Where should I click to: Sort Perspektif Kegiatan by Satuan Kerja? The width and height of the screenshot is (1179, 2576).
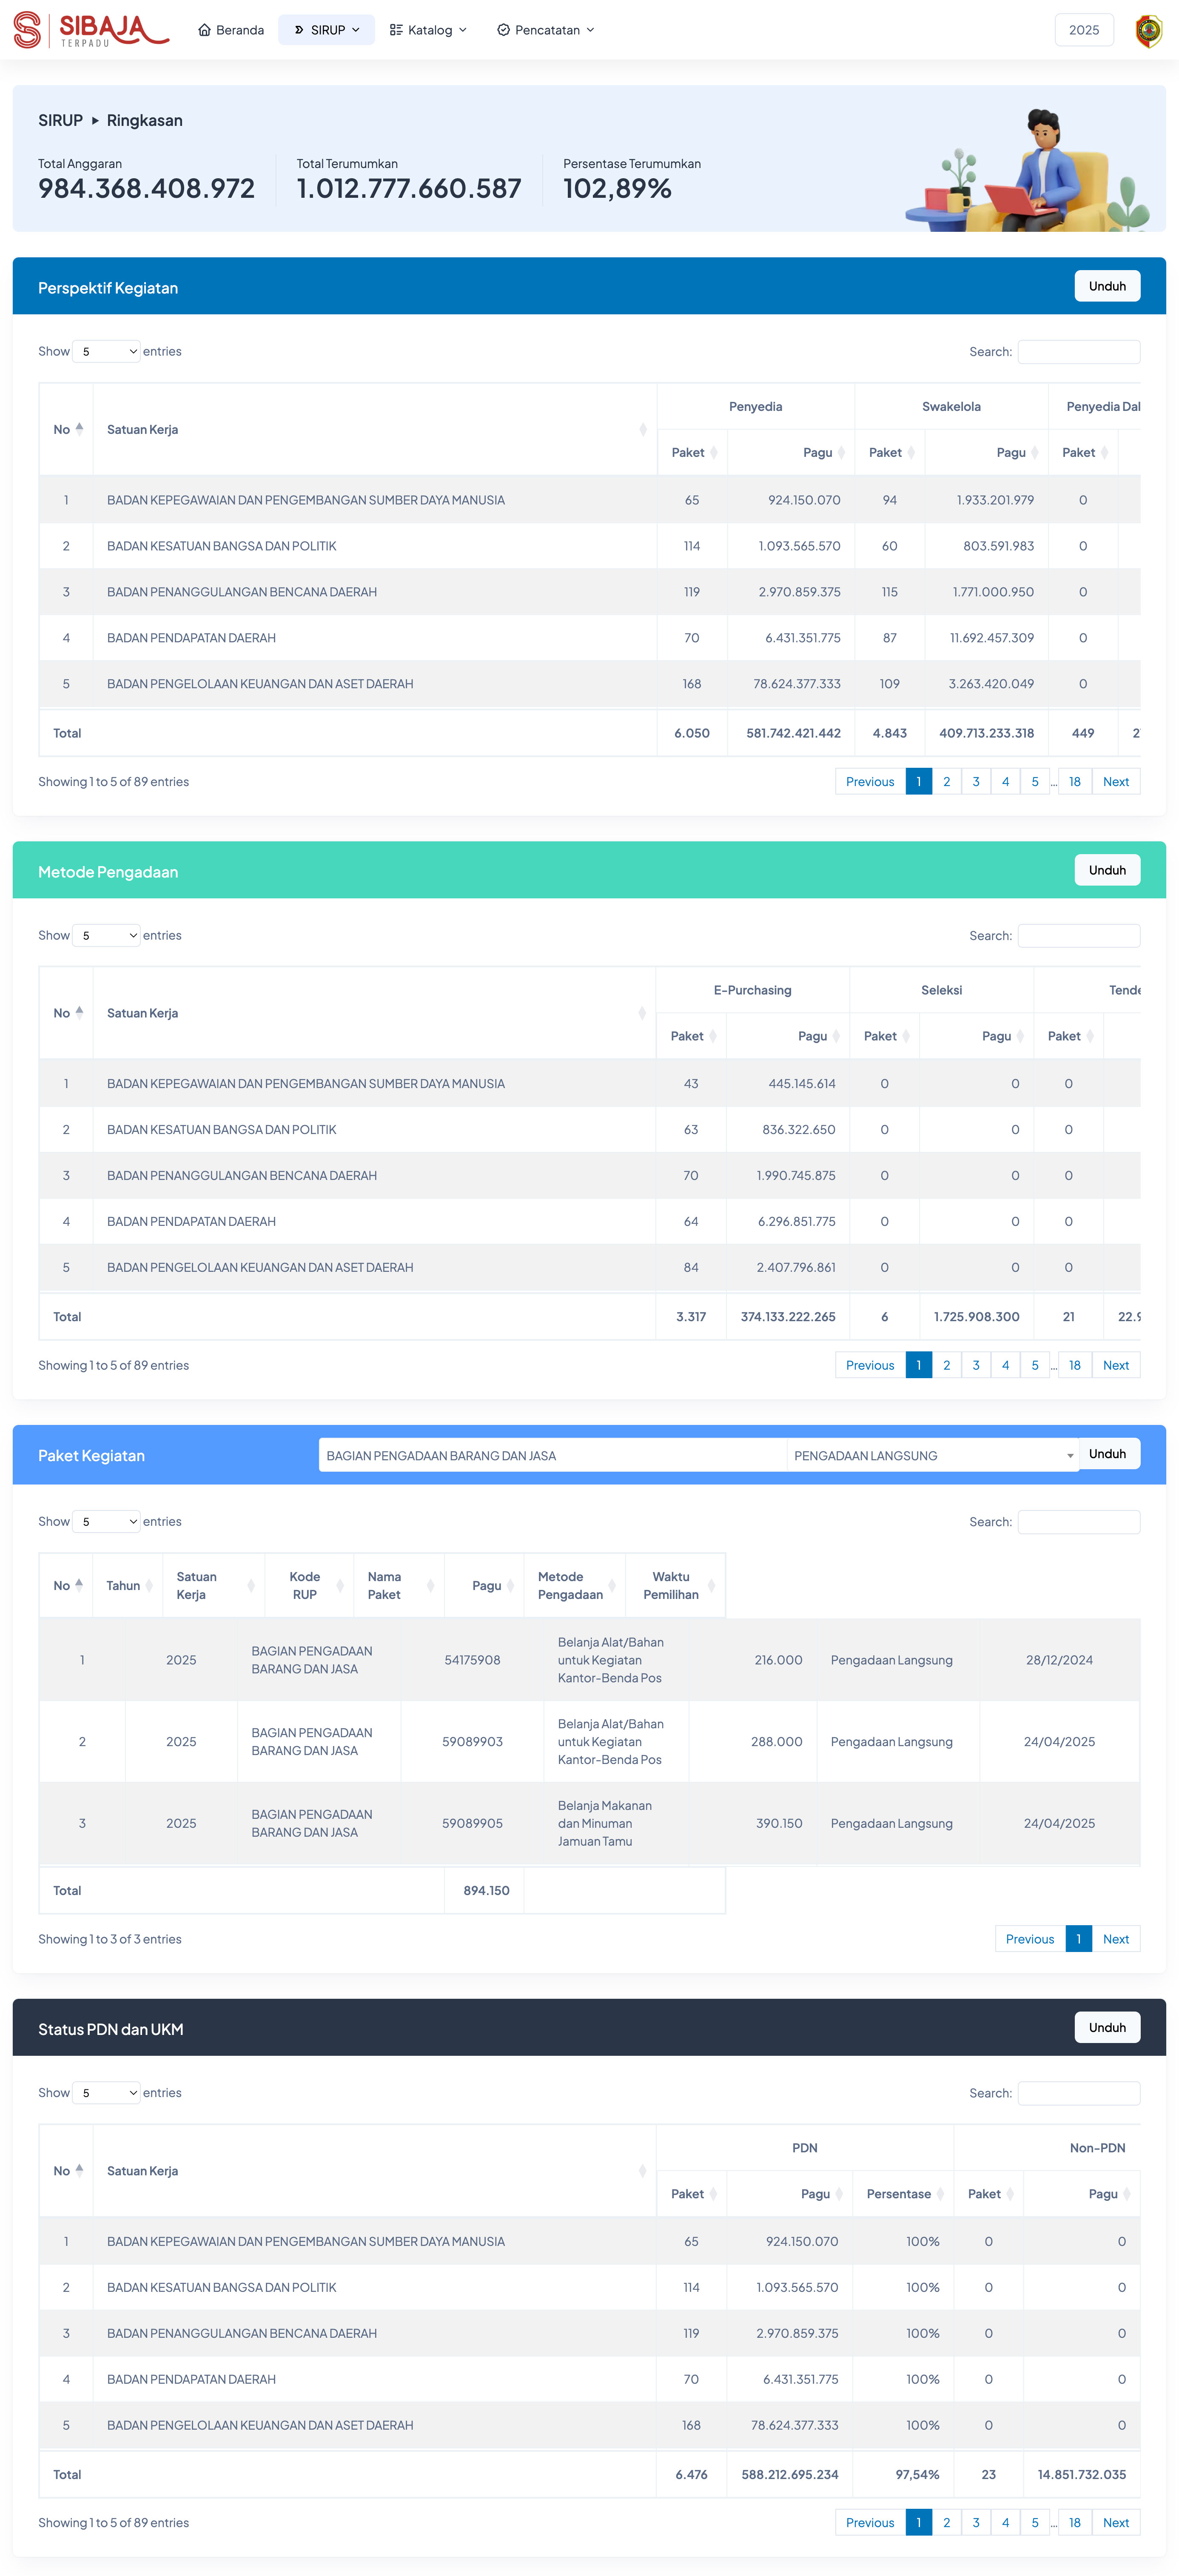(375, 429)
